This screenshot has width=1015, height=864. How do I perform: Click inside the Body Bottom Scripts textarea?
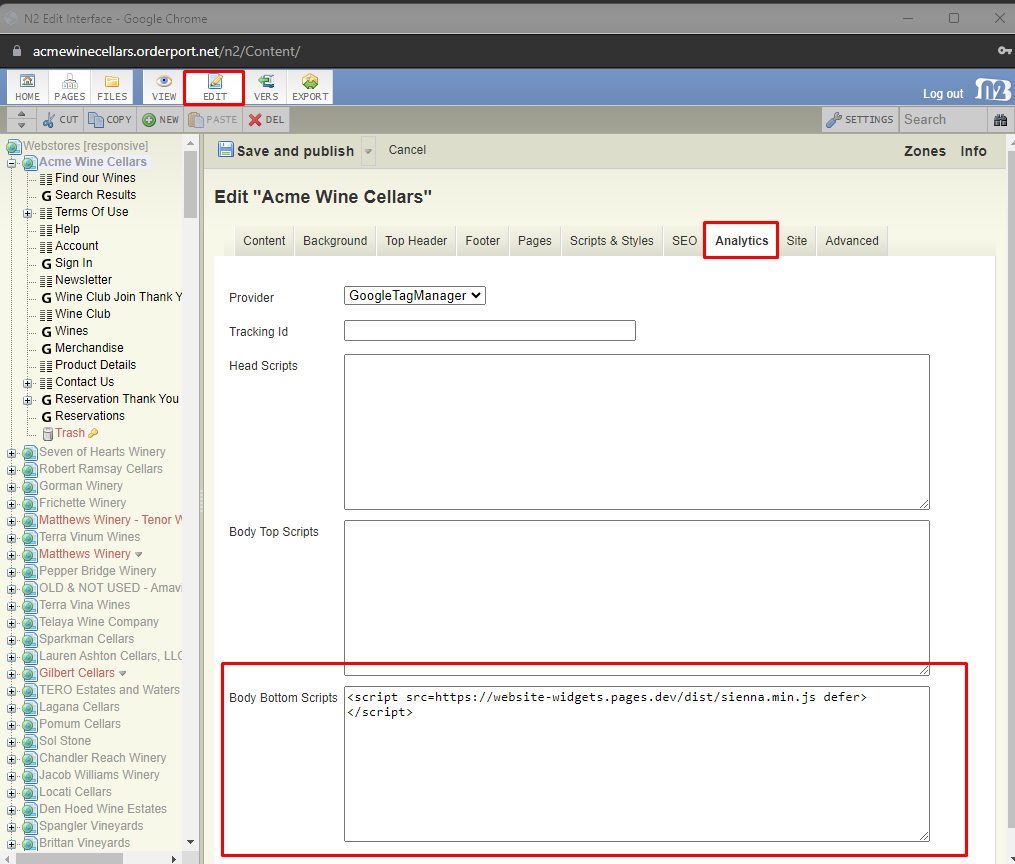637,764
